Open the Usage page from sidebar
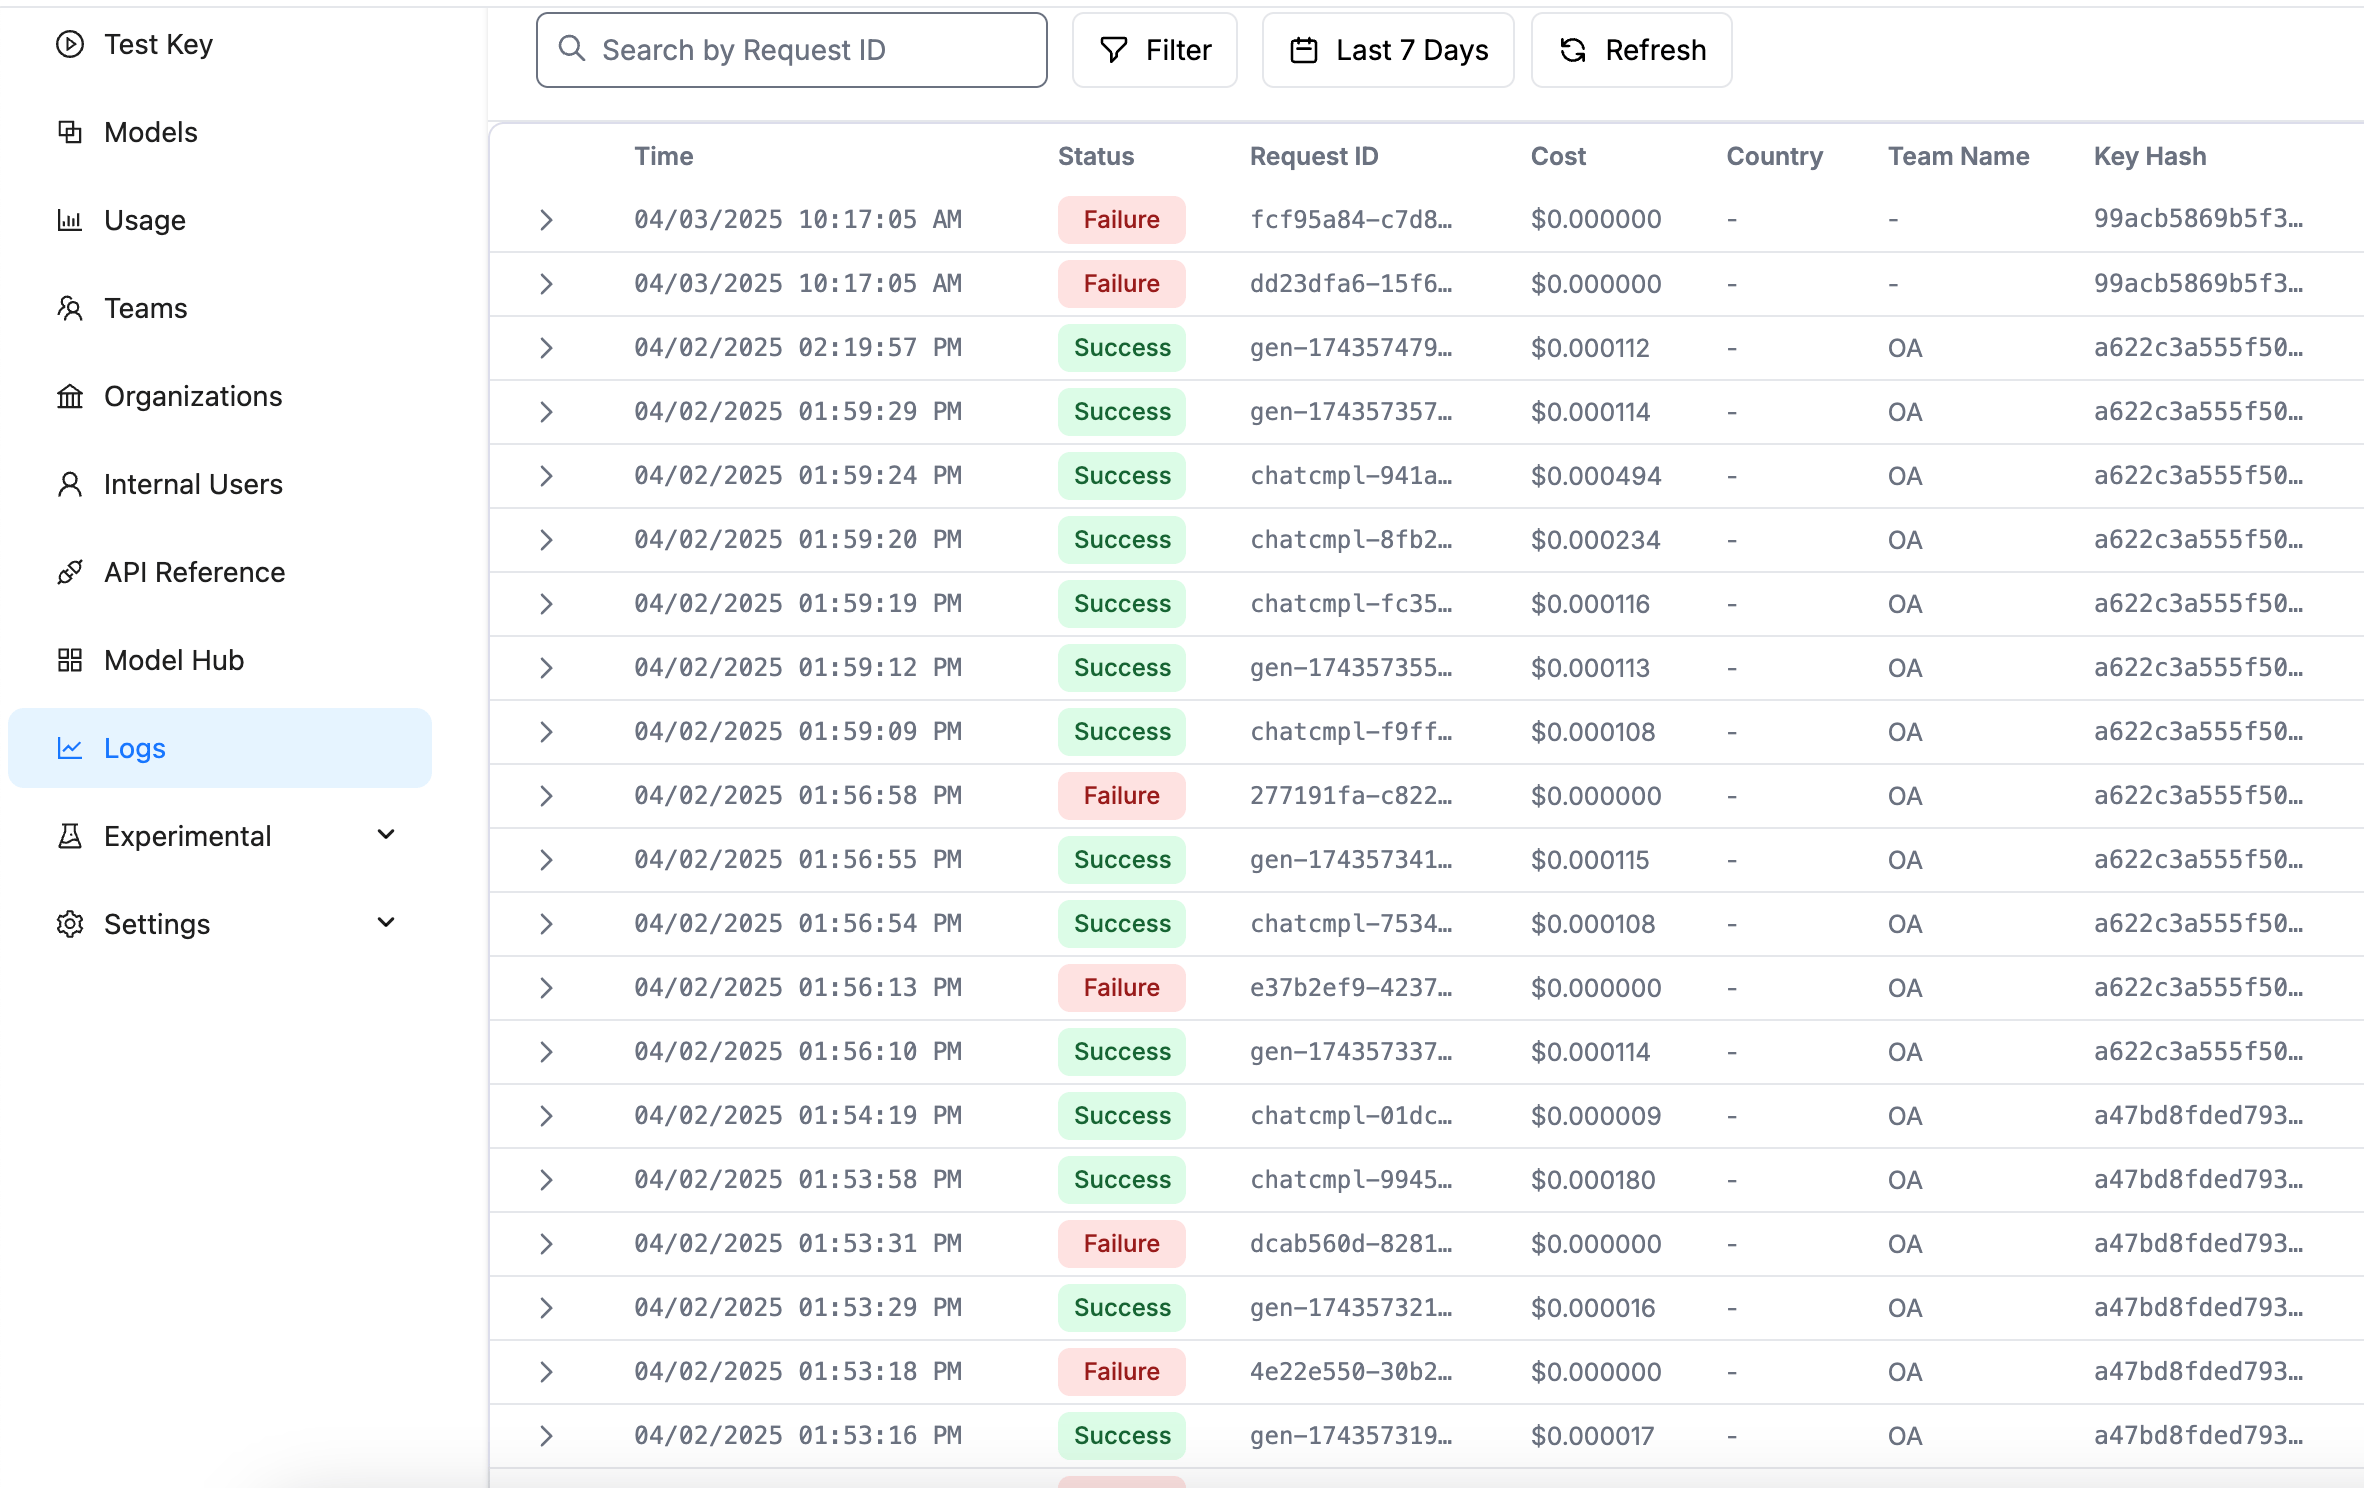2364x1488 pixels. pyautogui.click(x=145, y=220)
